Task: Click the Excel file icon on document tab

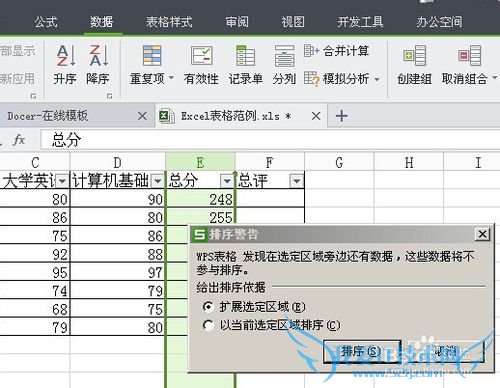Action: (x=167, y=116)
